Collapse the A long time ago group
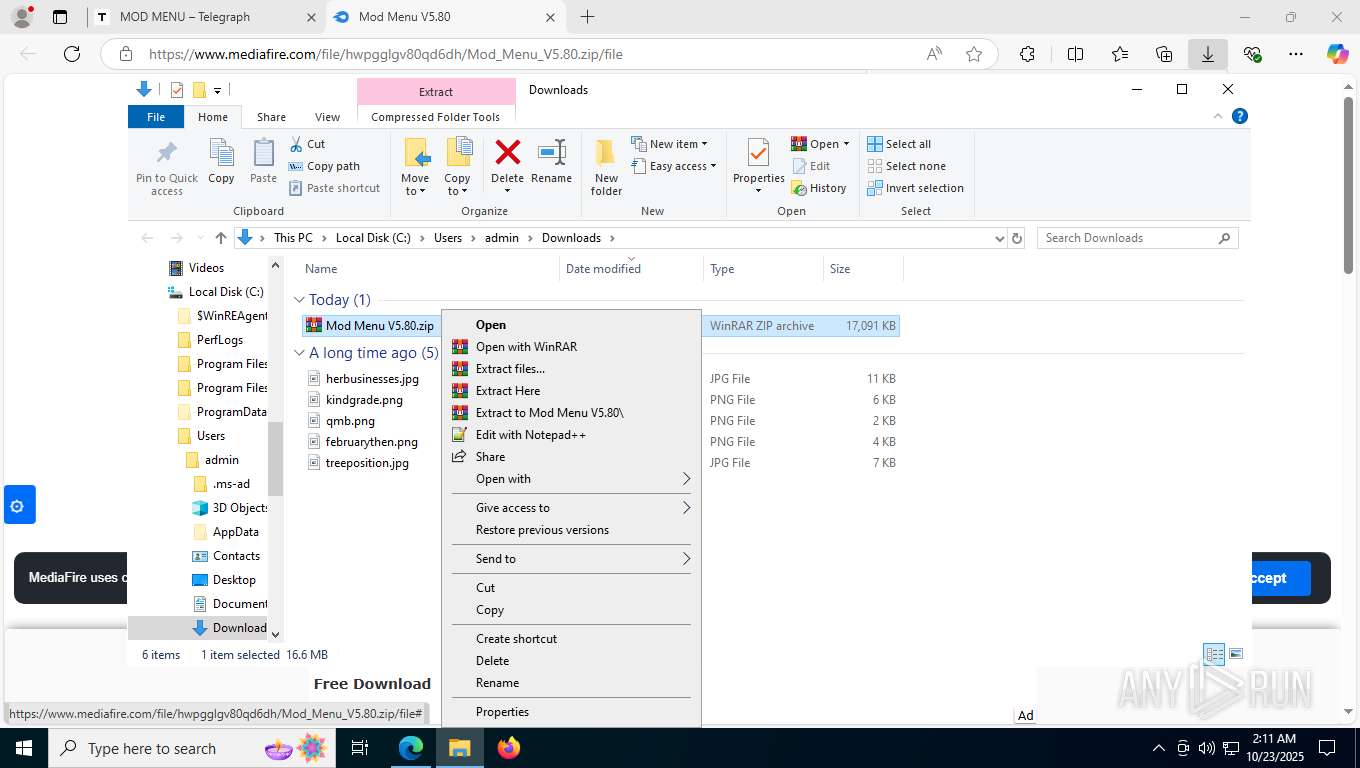Viewport: 1360px width, 768px height. pos(299,353)
